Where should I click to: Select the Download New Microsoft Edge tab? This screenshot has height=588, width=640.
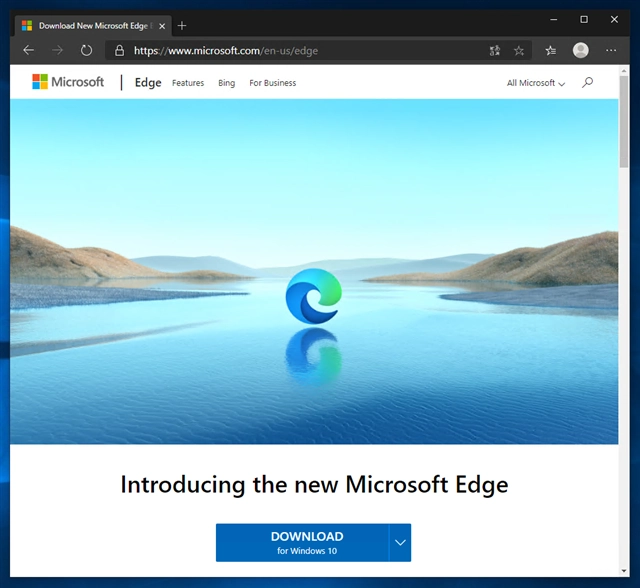93,26
